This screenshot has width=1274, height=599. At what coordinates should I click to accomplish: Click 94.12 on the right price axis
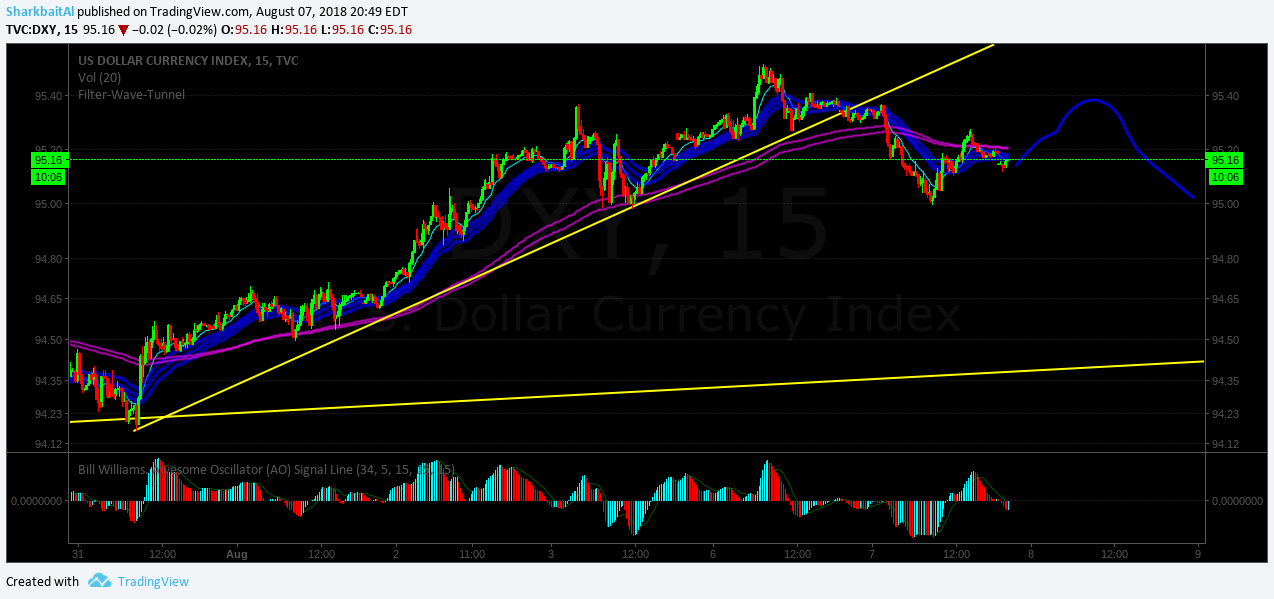point(1225,443)
